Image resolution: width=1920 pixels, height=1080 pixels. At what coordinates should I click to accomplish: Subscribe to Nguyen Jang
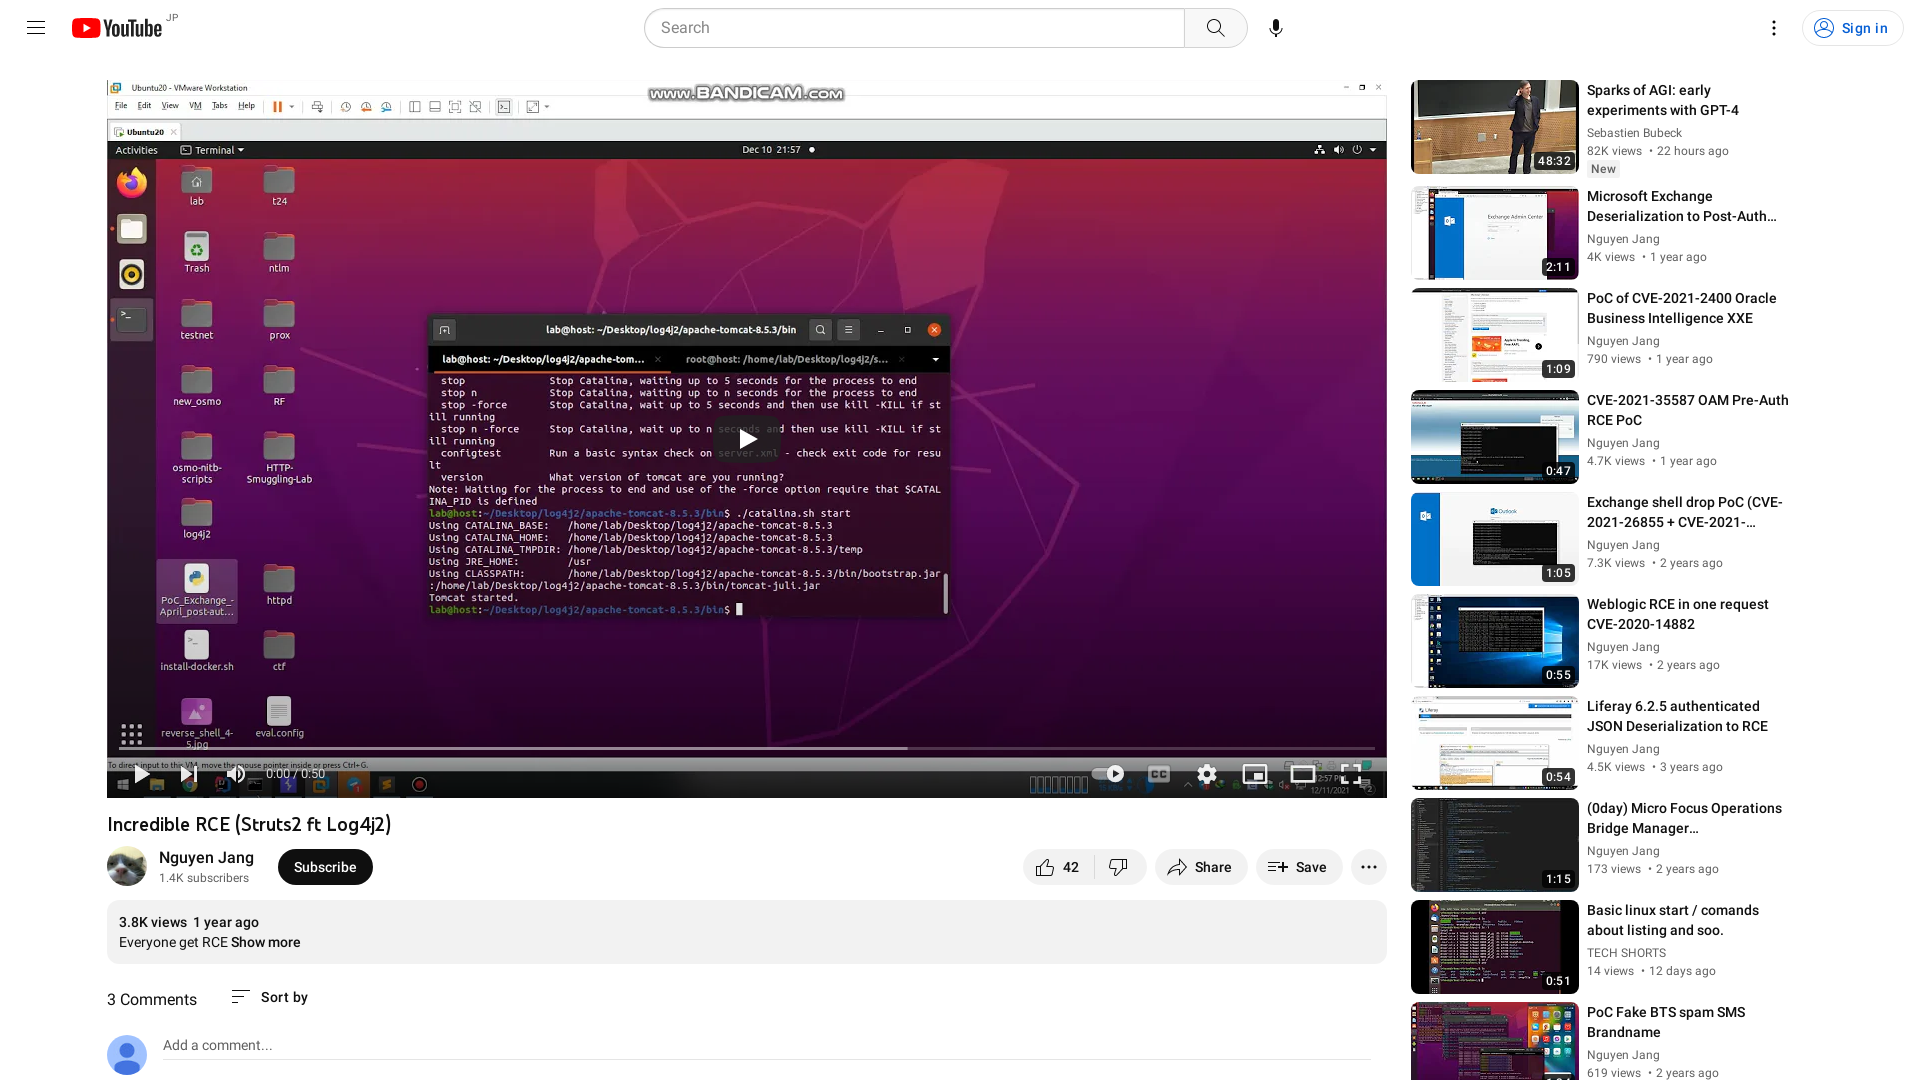coord(325,867)
